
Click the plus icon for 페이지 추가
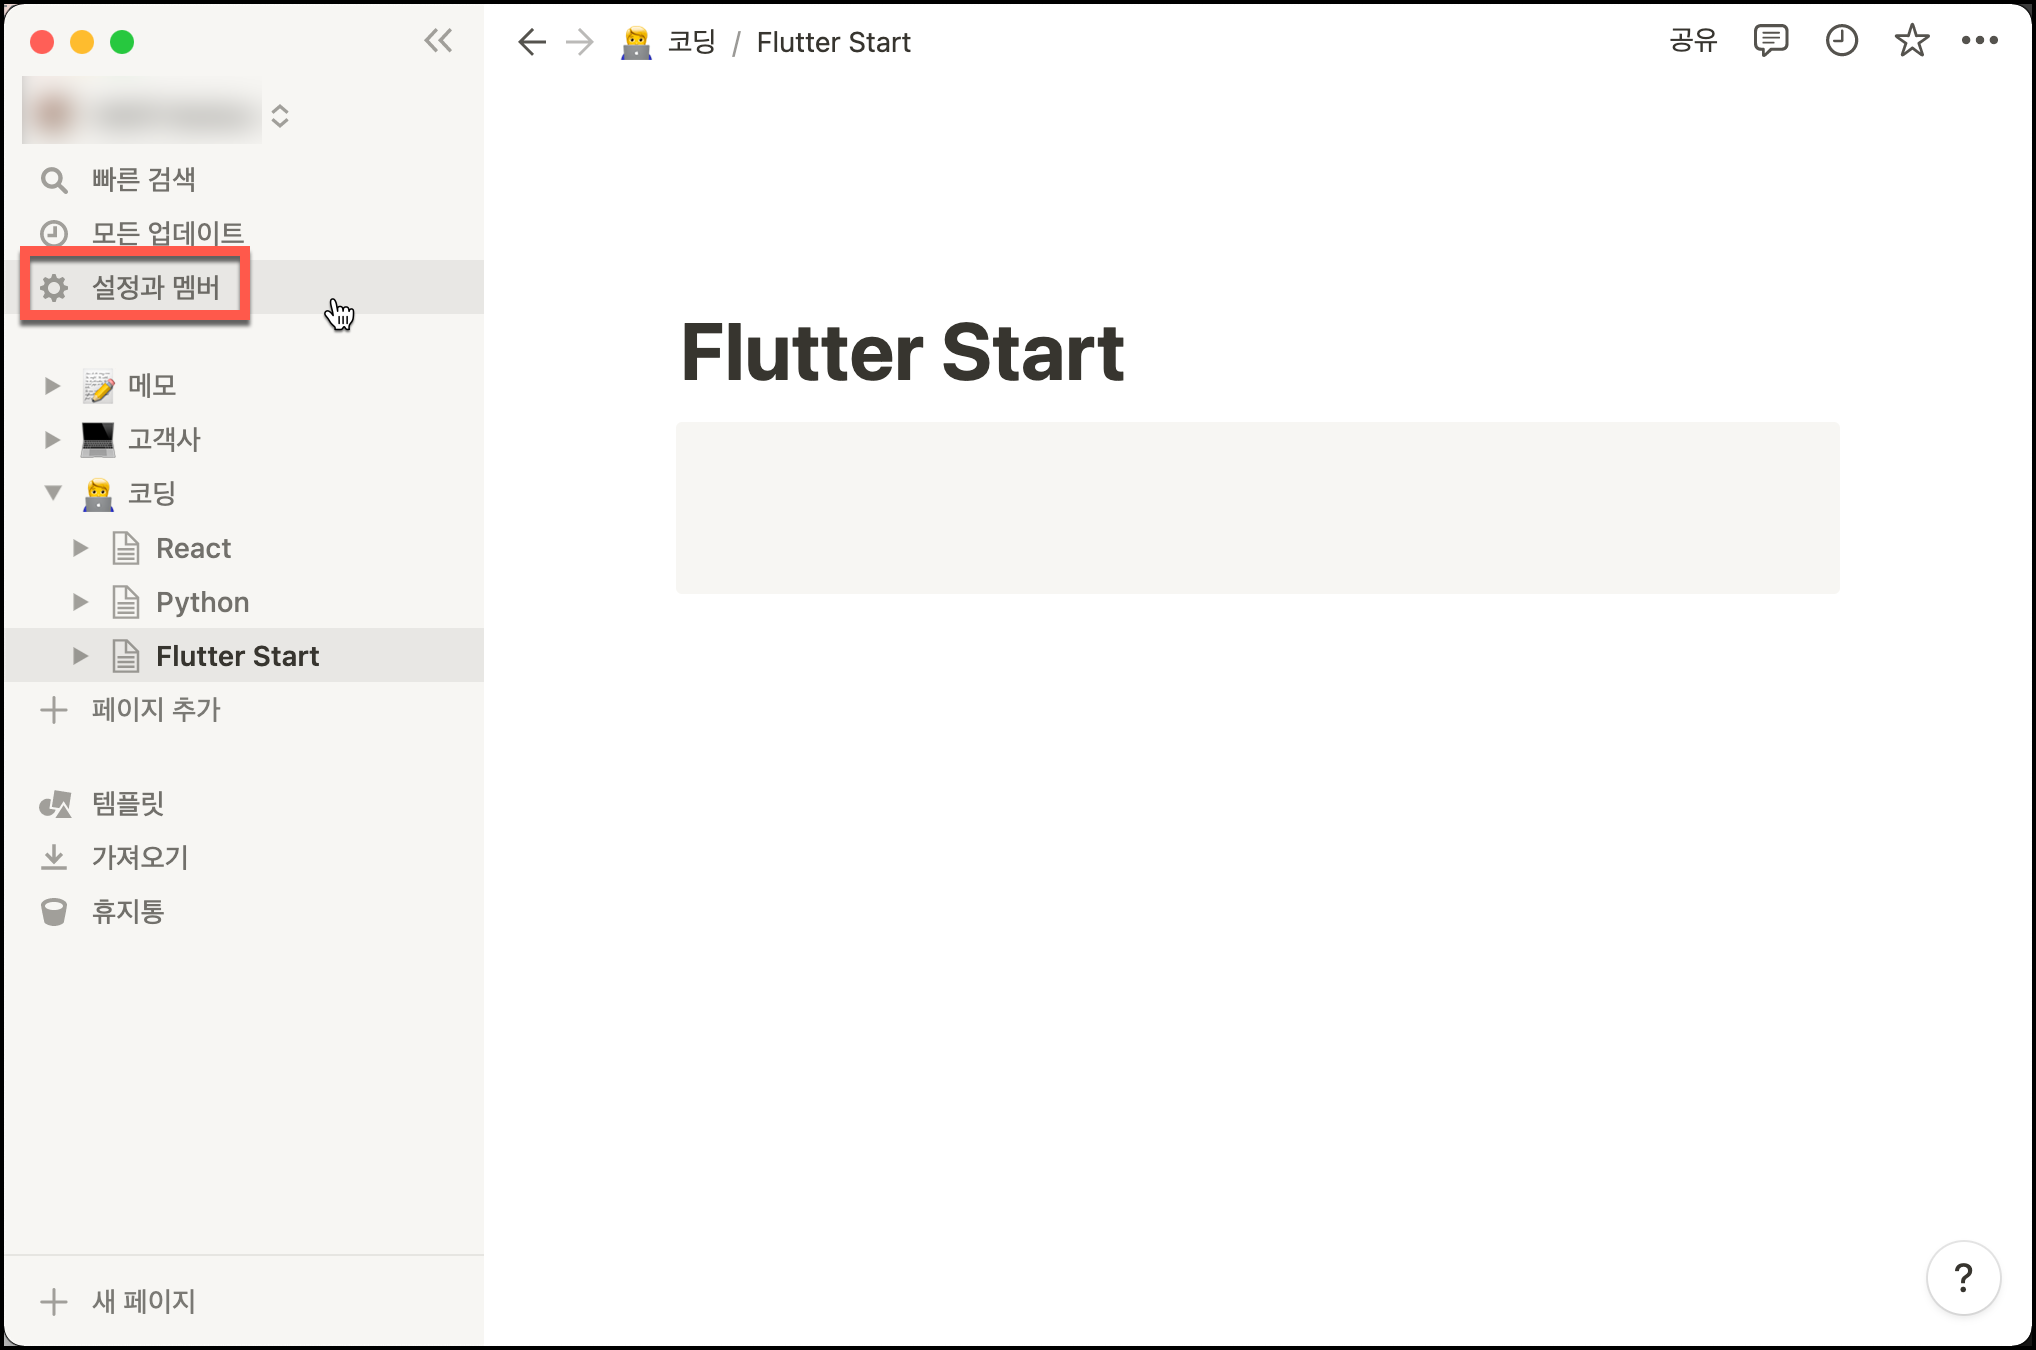click(x=54, y=710)
